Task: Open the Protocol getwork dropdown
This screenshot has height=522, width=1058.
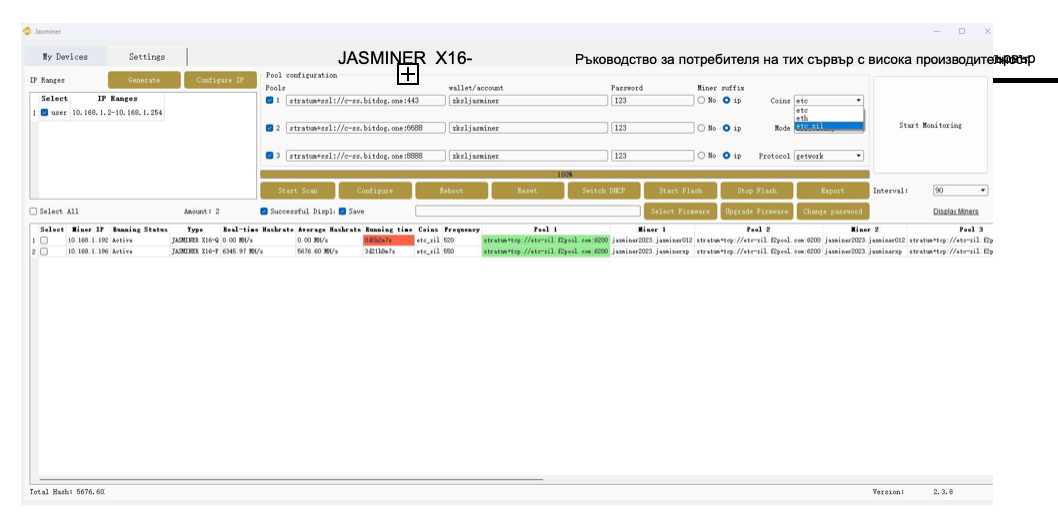Action: pyautogui.click(x=829, y=156)
